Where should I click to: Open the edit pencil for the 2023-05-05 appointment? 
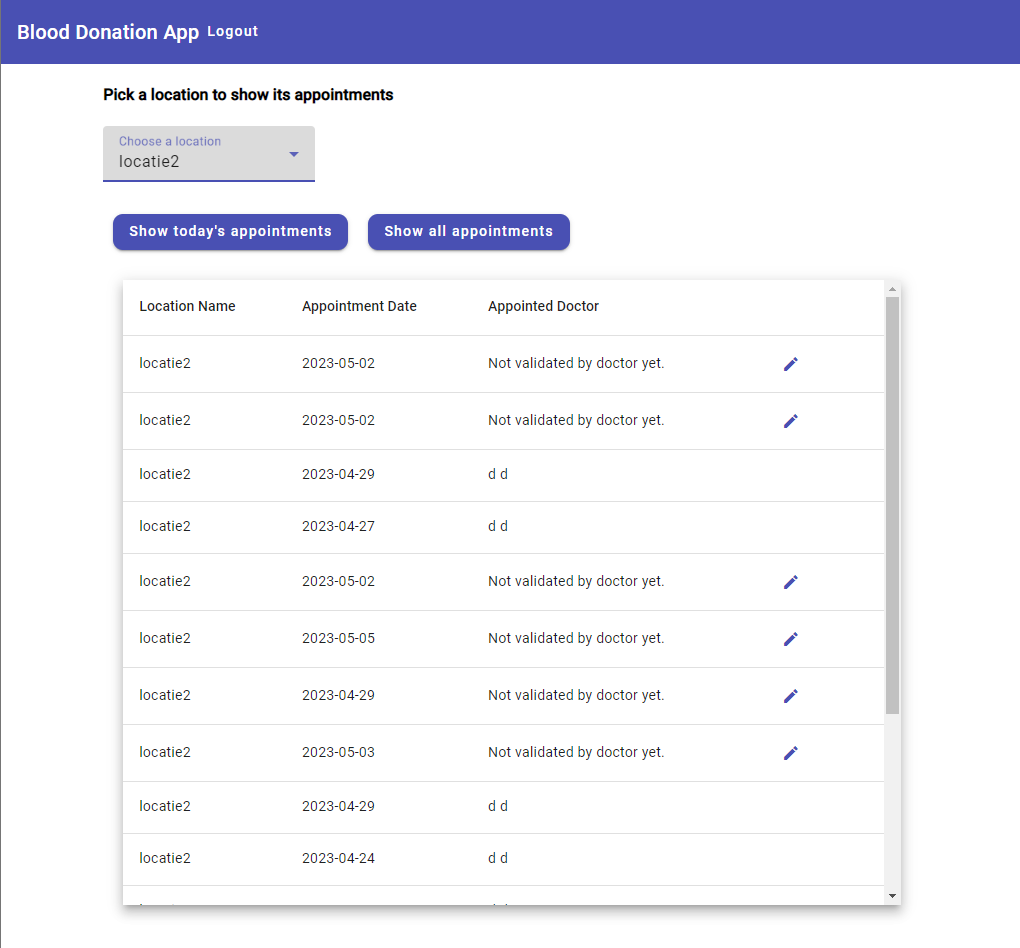[x=790, y=638]
